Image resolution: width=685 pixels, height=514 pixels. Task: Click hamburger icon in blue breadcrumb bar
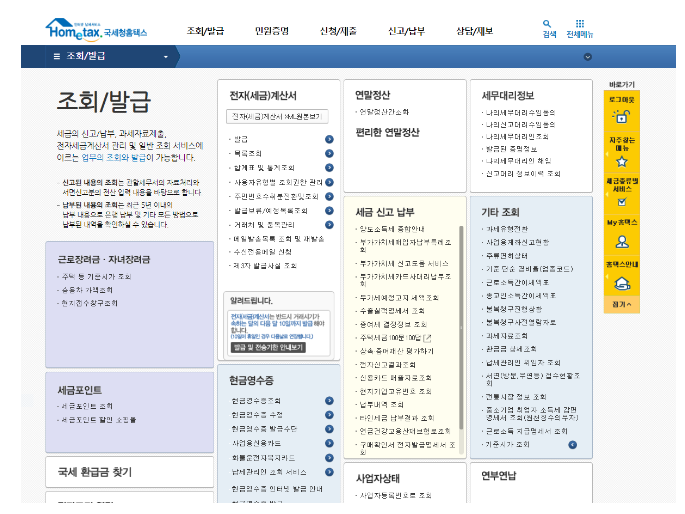tap(57, 56)
